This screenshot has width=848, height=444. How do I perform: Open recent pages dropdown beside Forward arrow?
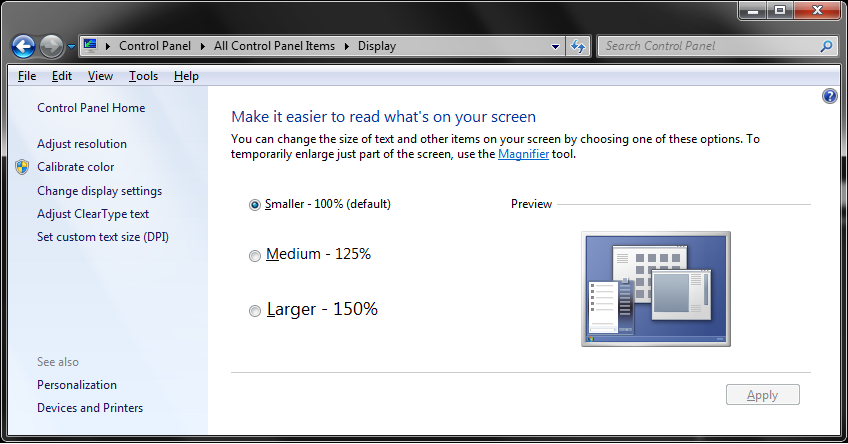tap(71, 47)
